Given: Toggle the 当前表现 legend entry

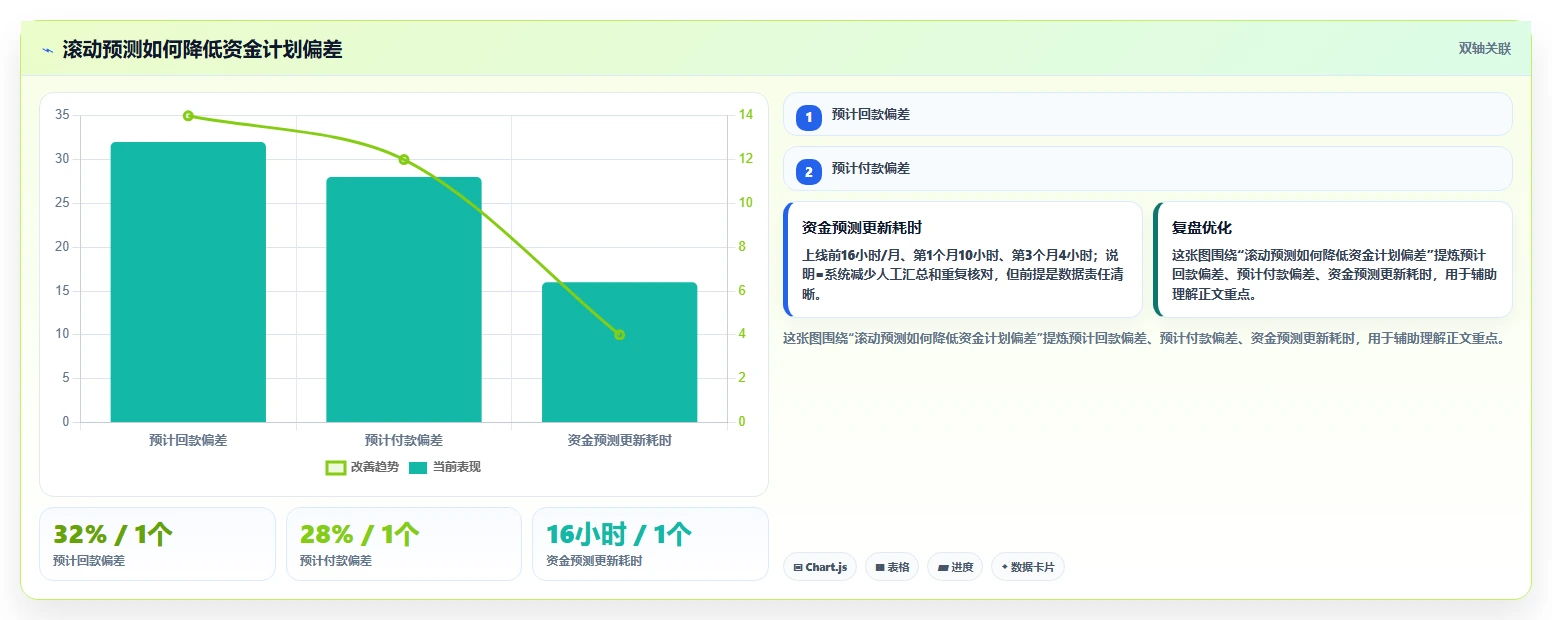Looking at the screenshot, I should click(445, 467).
